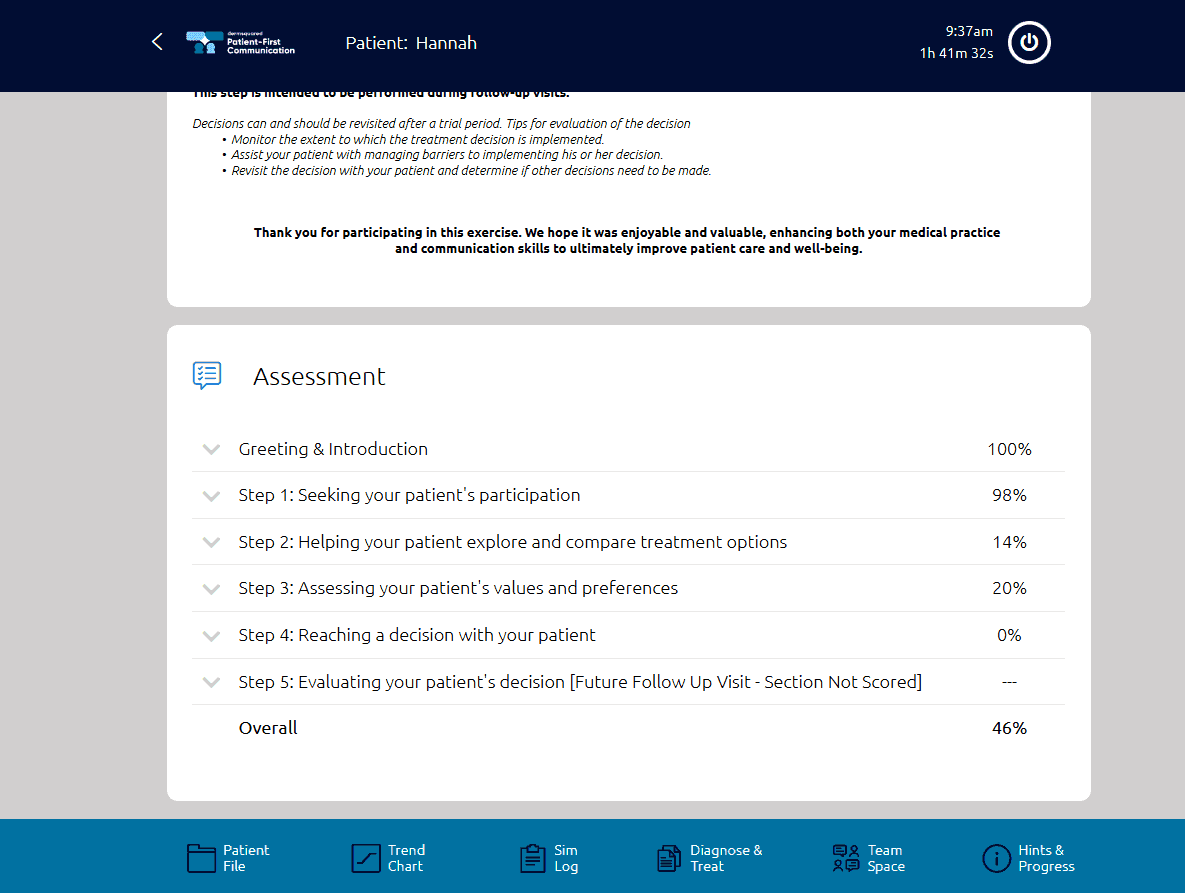
Task: Open the Patient File folder icon
Action: pyautogui.click(x=201, y=858)
